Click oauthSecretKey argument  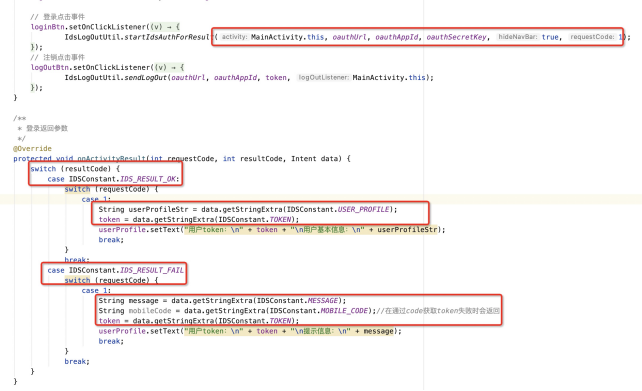456,37
